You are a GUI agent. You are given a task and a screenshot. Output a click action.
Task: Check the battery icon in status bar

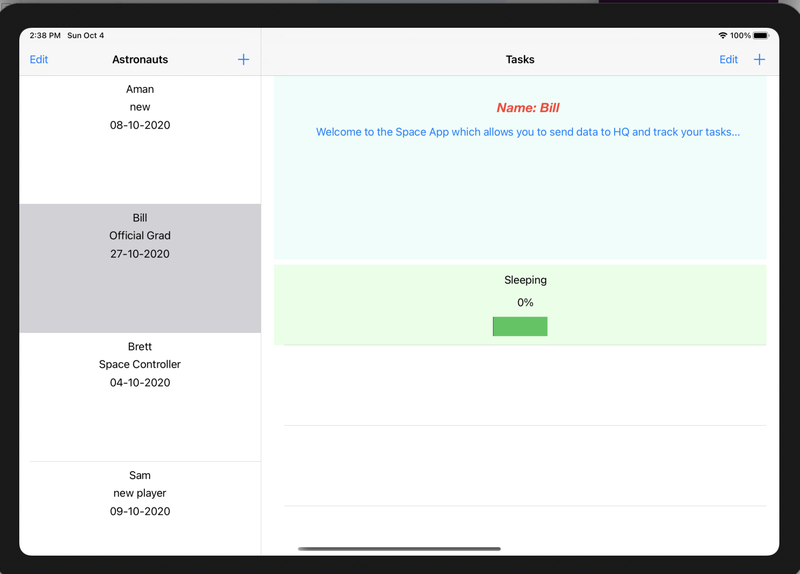click(761, 35)
